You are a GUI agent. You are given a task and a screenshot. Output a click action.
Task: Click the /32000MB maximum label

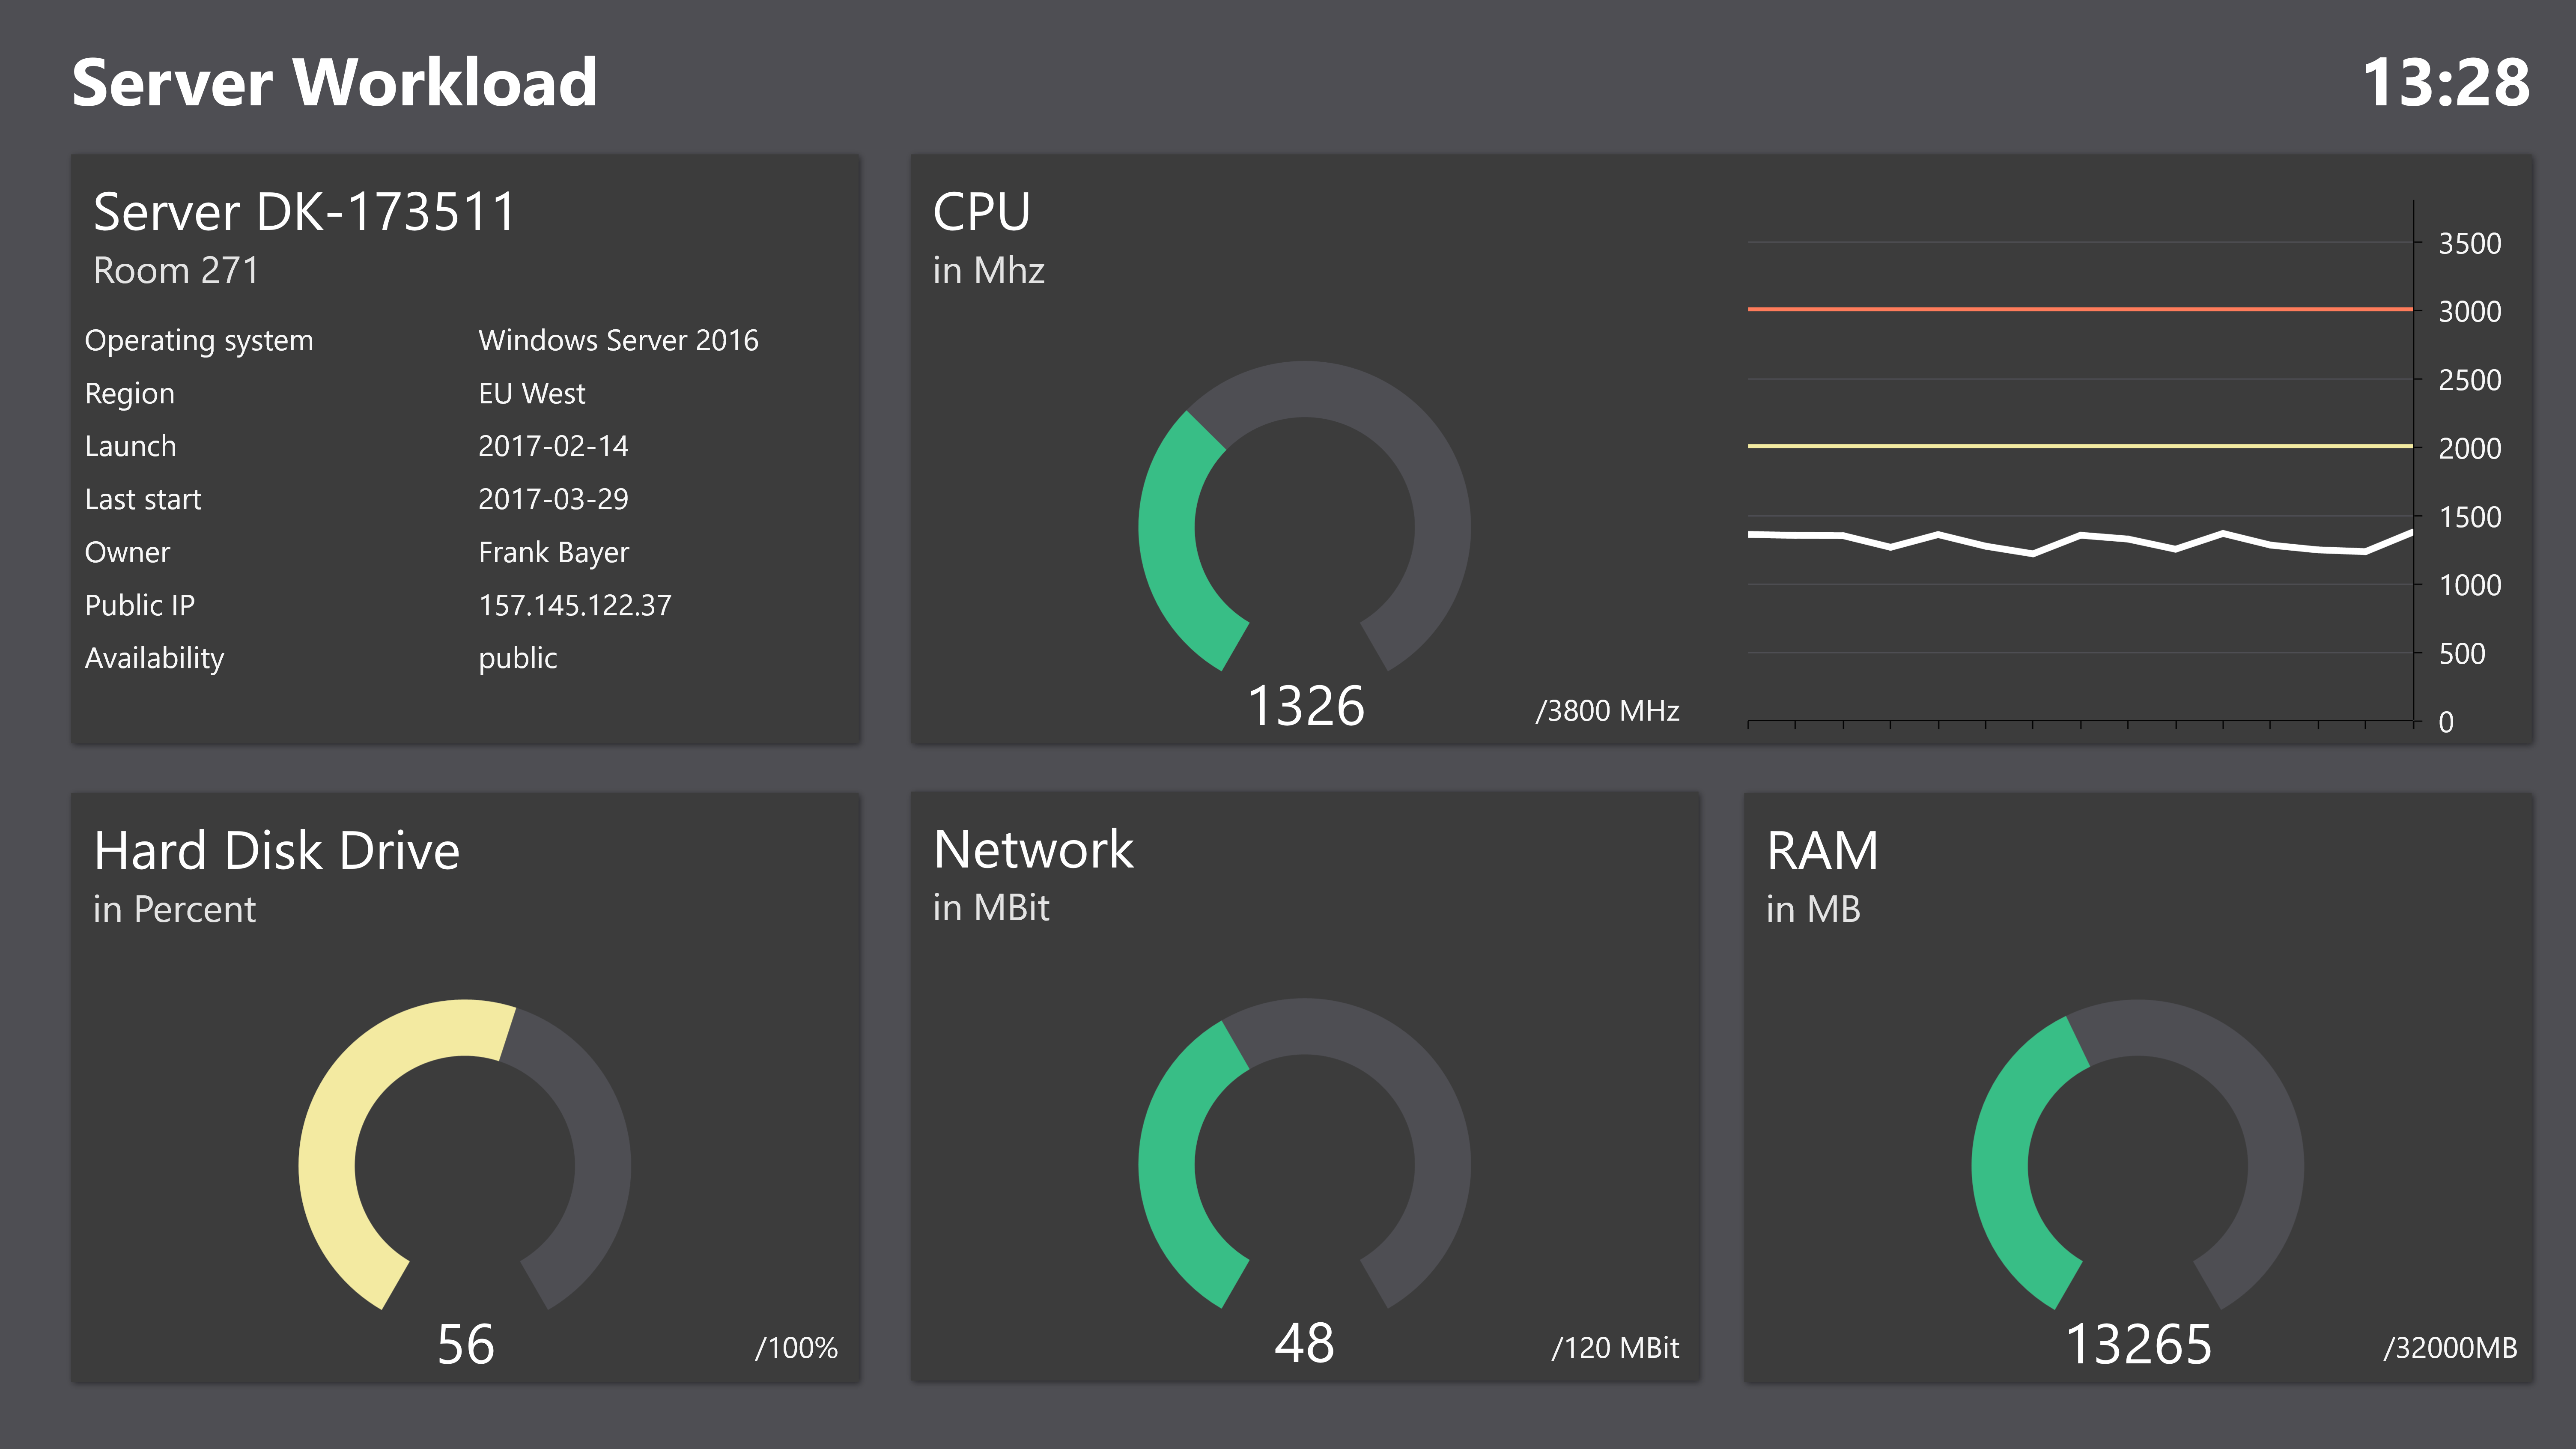coord(2450,1348)
